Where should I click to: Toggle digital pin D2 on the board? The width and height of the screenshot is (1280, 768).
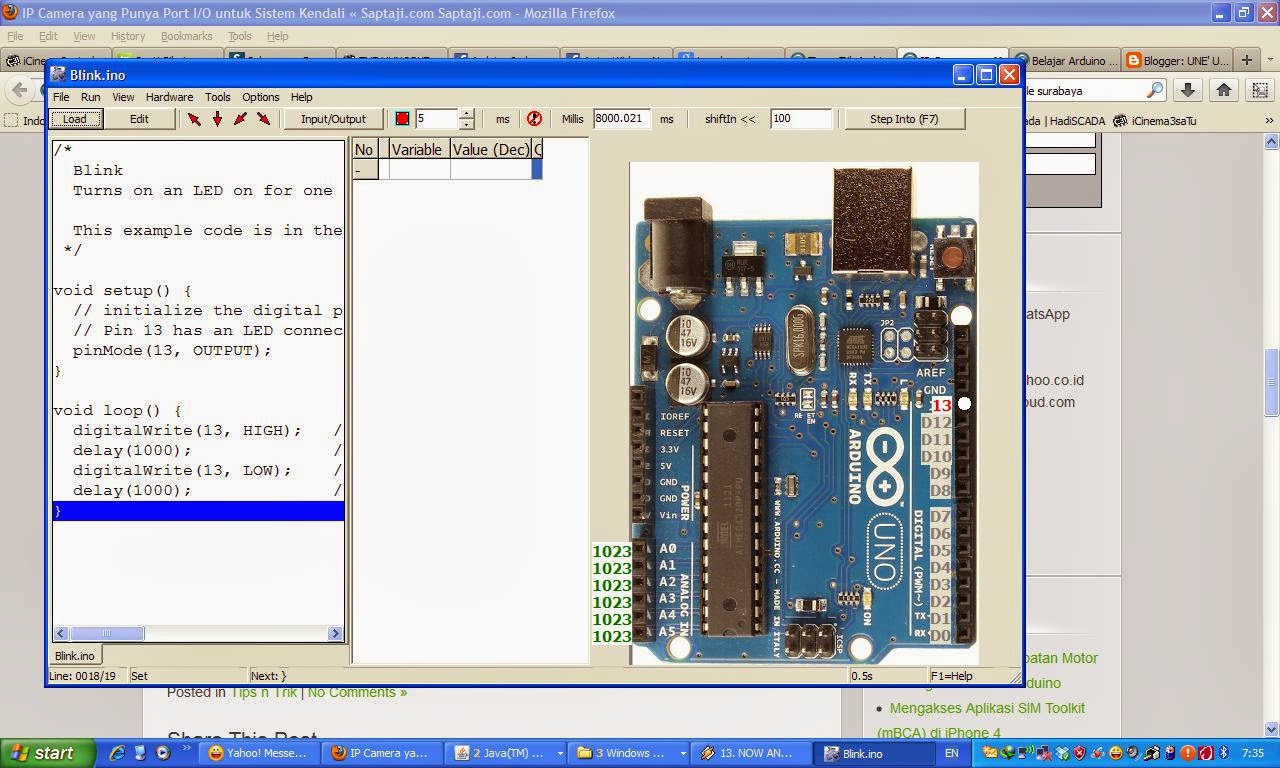pyautogui.click(x=940, y=602)
